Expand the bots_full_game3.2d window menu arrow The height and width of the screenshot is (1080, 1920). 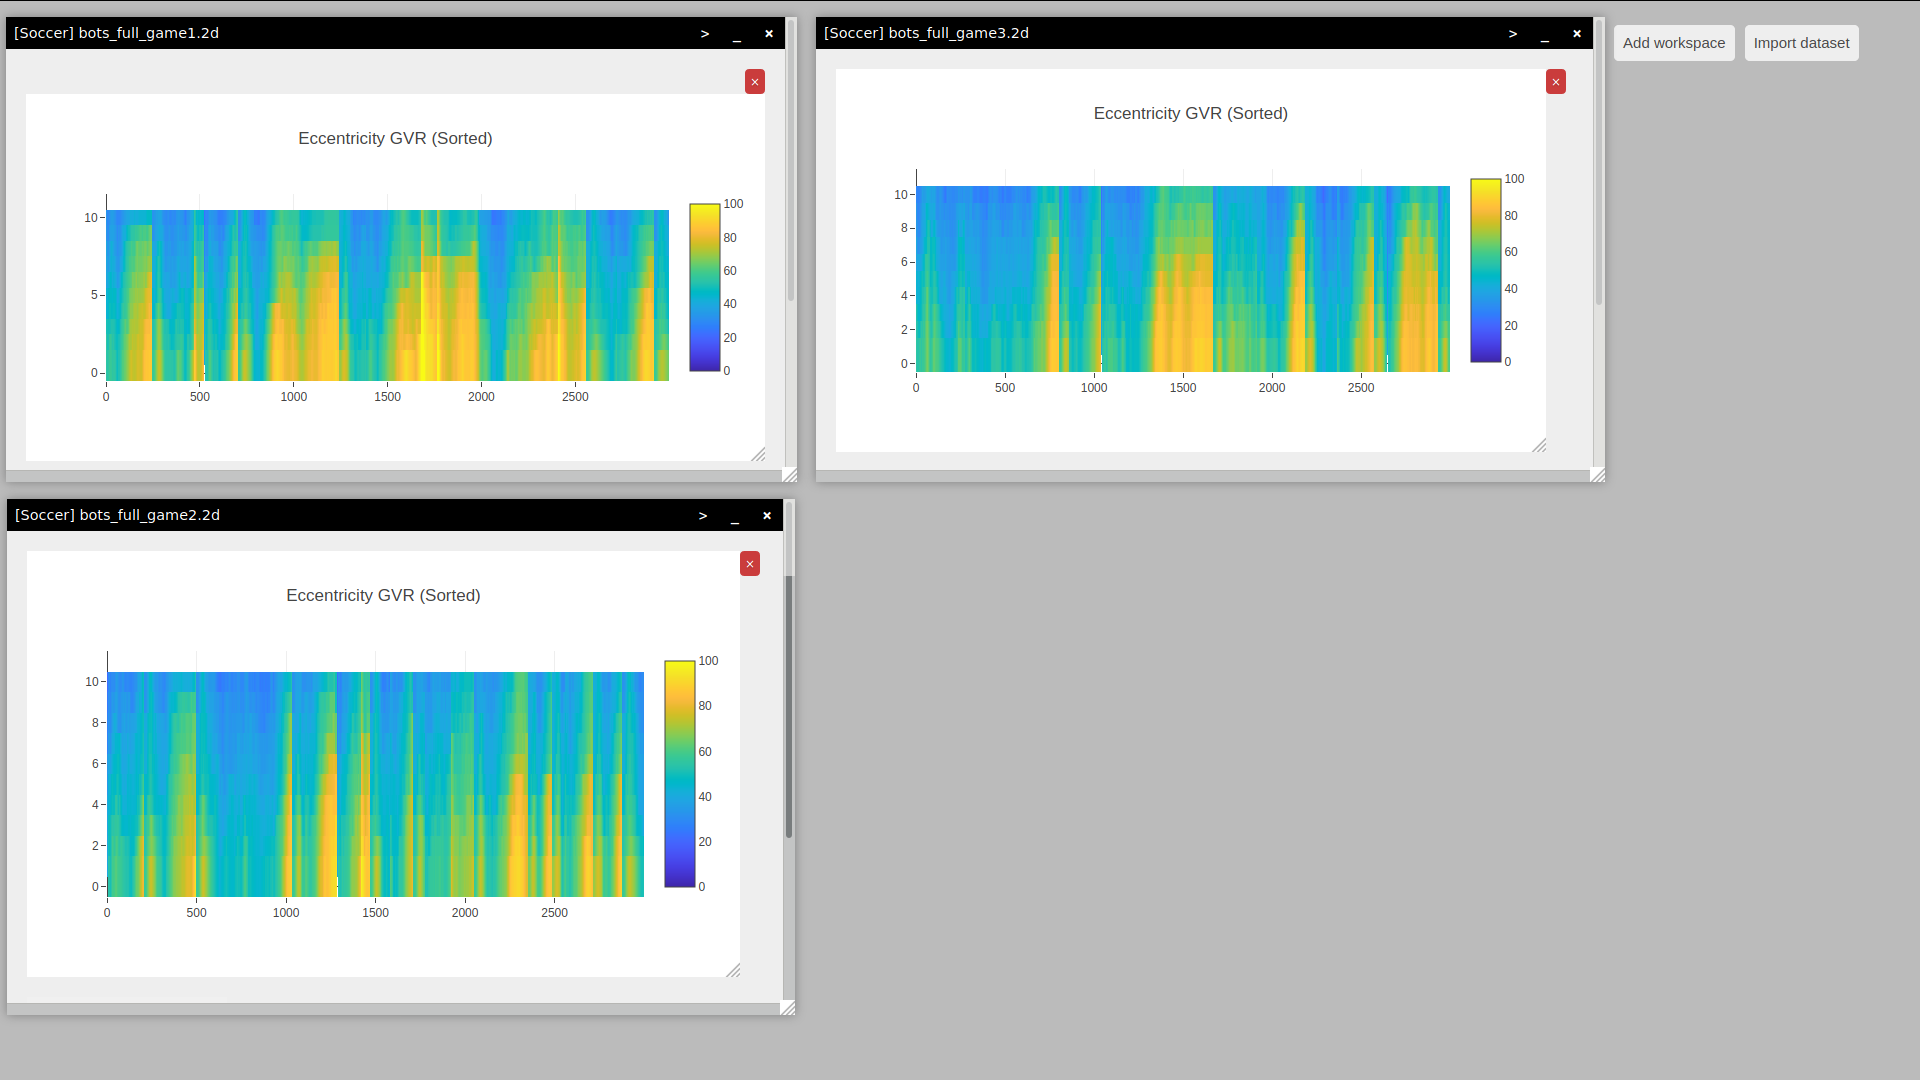click(x=1513, y=34)
